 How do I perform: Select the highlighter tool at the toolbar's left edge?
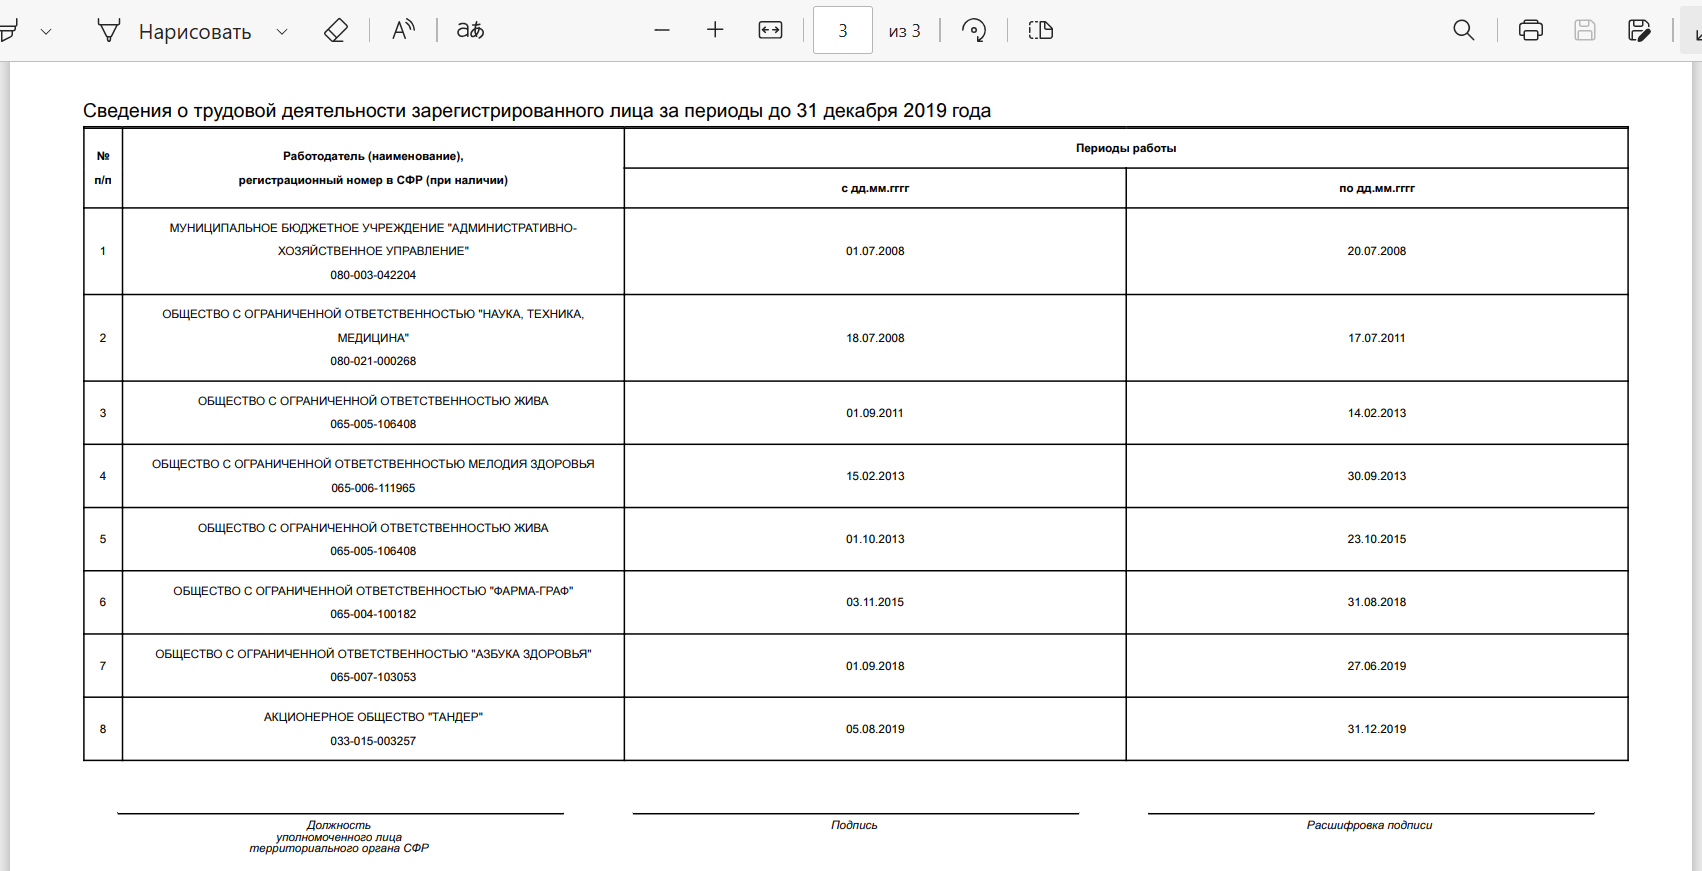pyautogui.click(x=8, y=31)
